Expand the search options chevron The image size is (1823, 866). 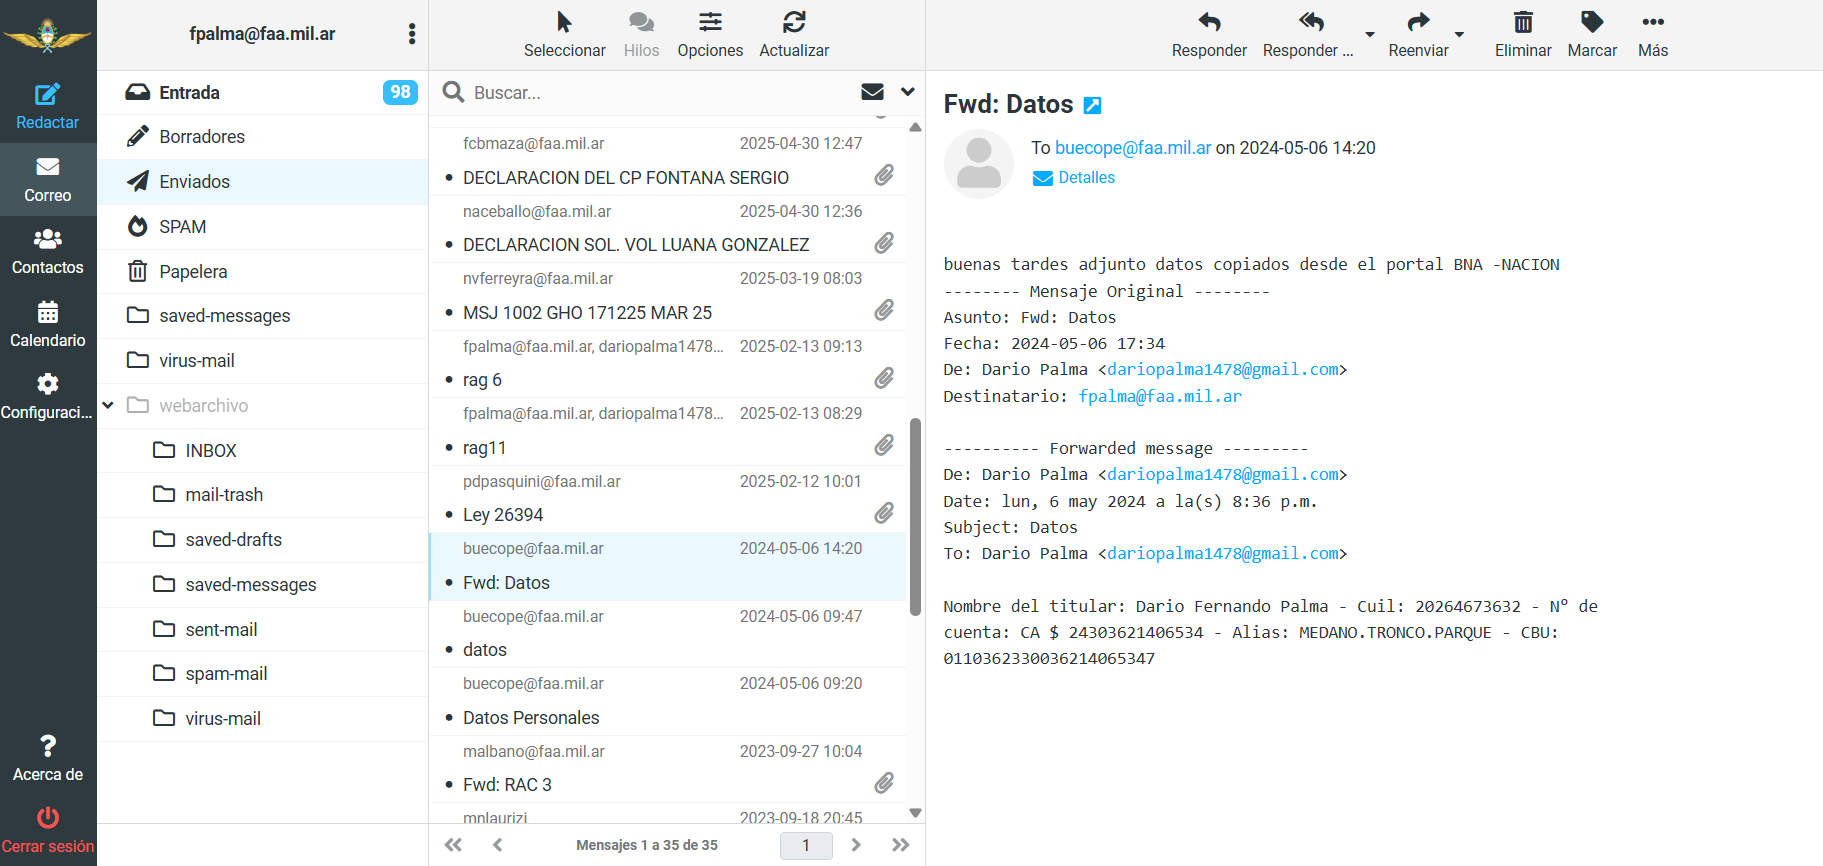907,92
